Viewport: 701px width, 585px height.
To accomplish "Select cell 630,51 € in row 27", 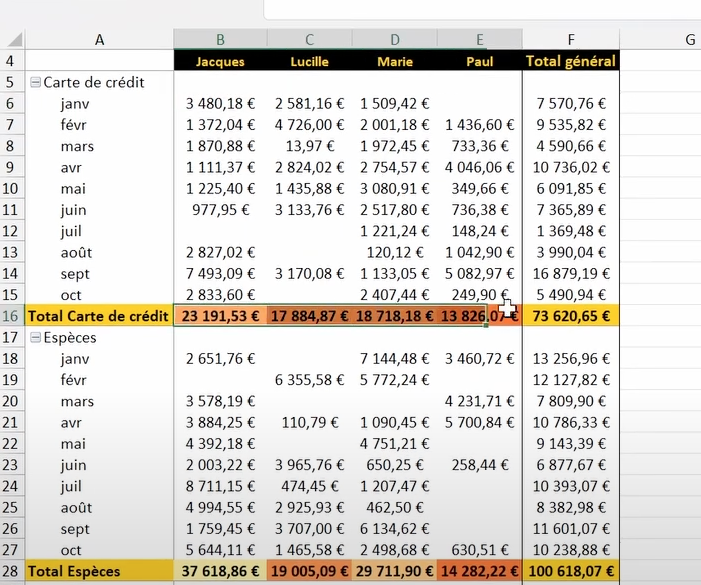I will point(480,550).
